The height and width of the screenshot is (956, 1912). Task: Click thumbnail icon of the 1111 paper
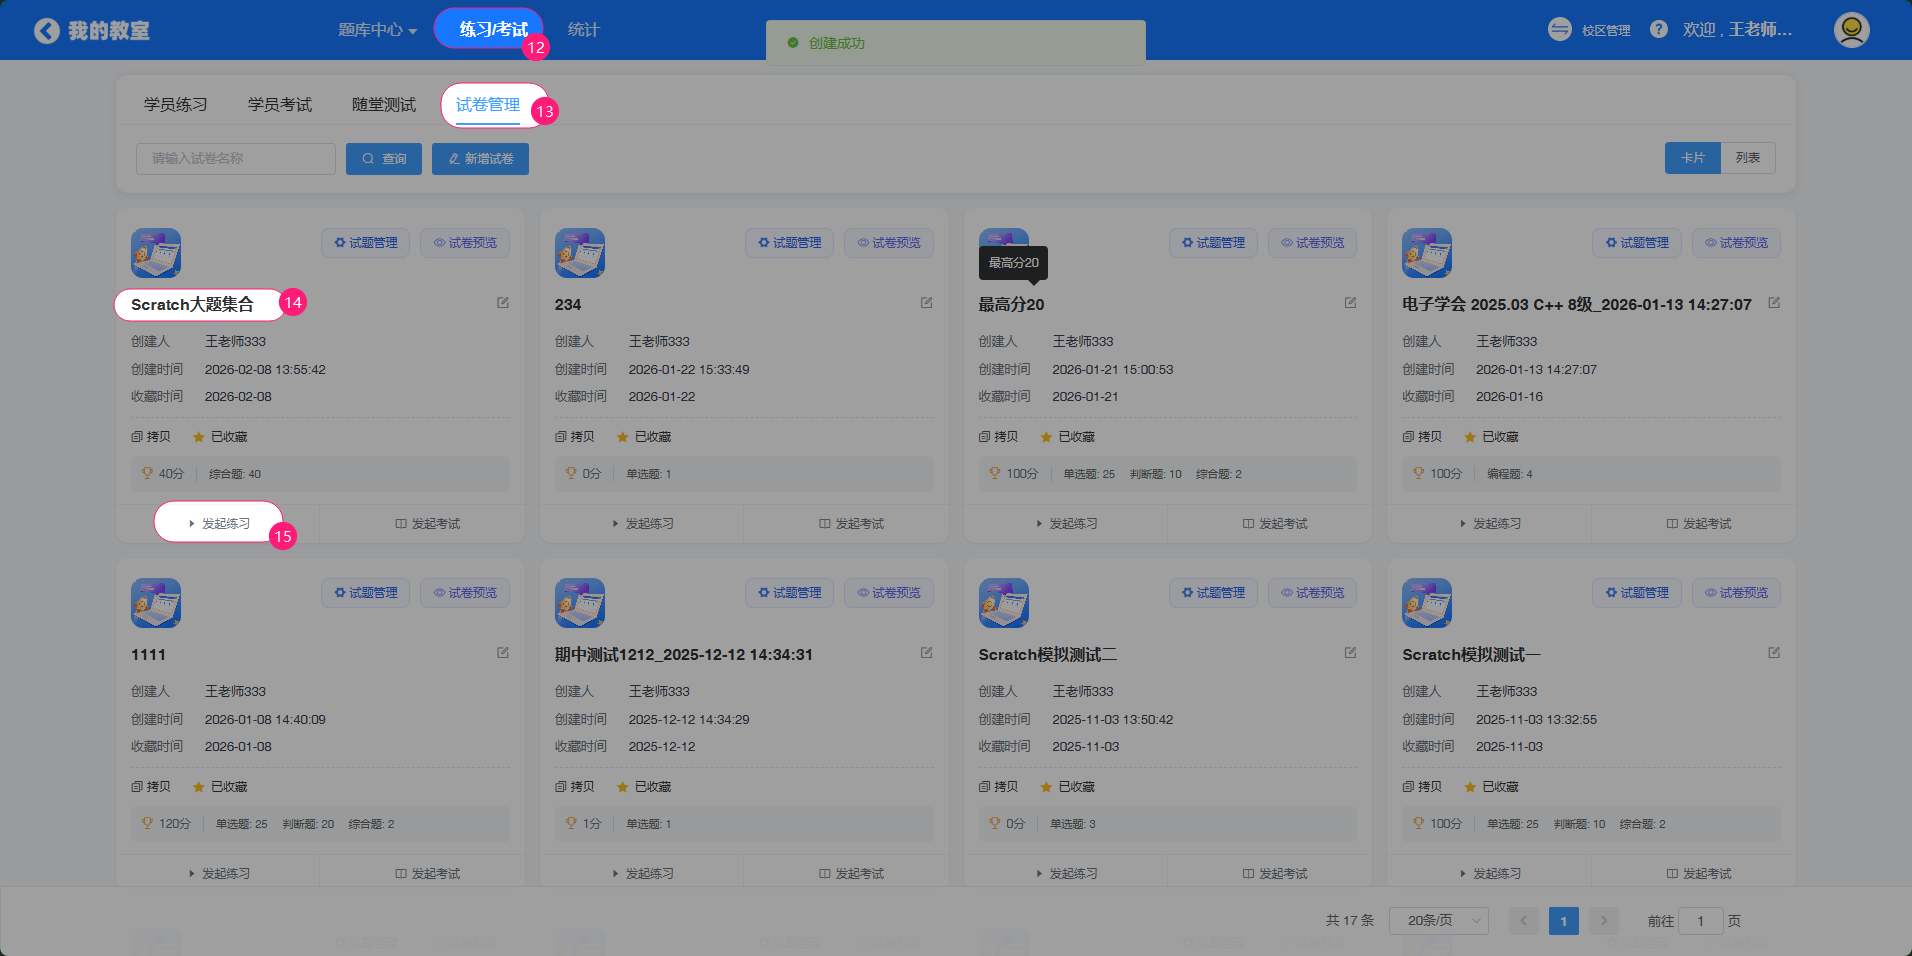click(x=156, y=603)
